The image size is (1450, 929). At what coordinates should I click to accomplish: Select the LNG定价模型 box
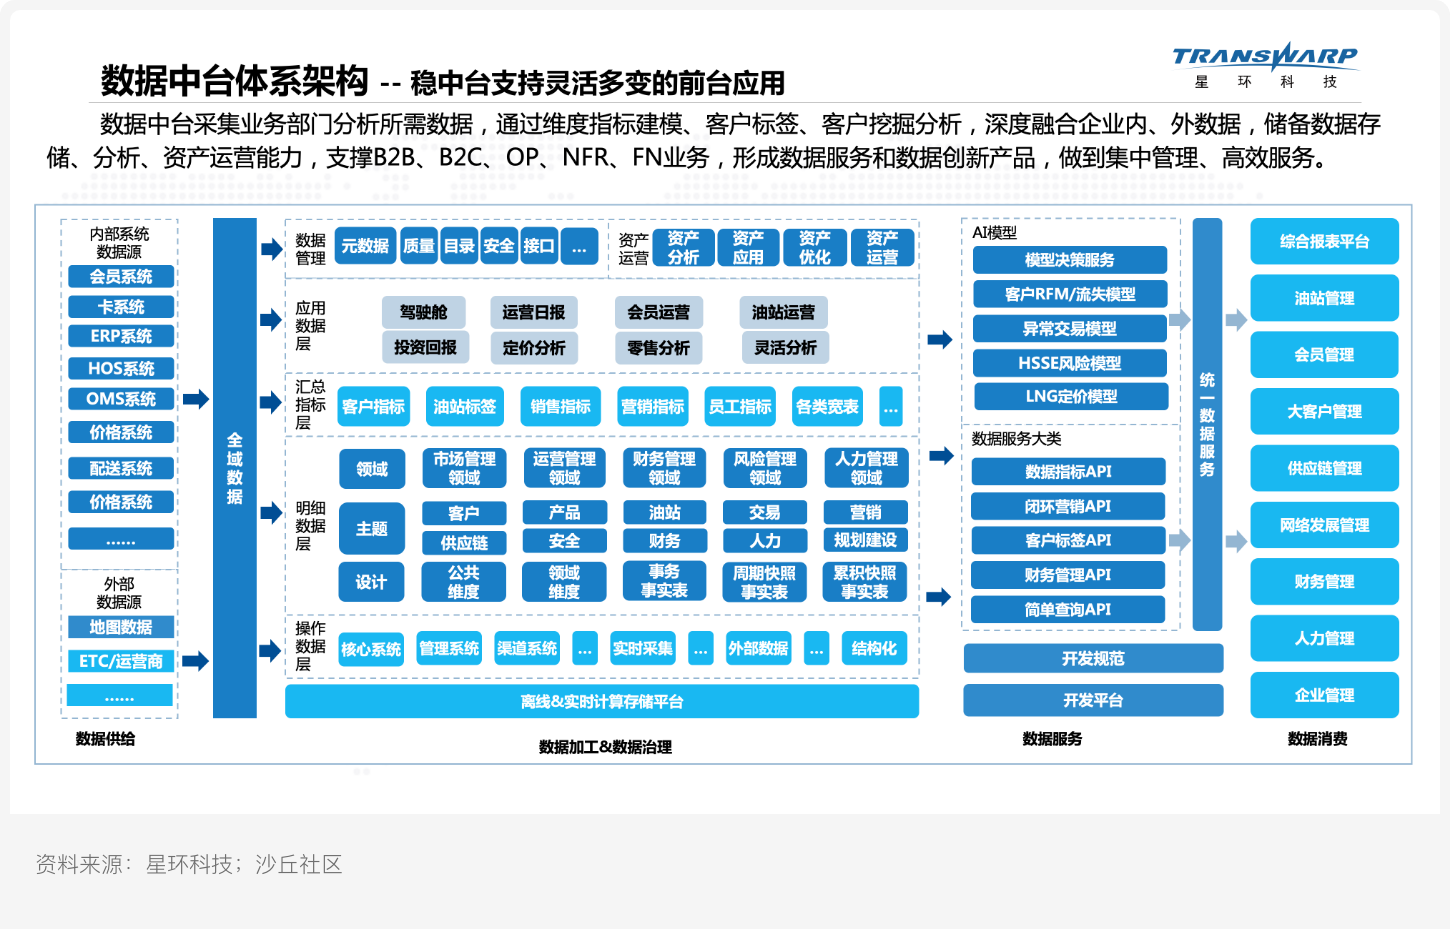click(x=1071, y=396)
